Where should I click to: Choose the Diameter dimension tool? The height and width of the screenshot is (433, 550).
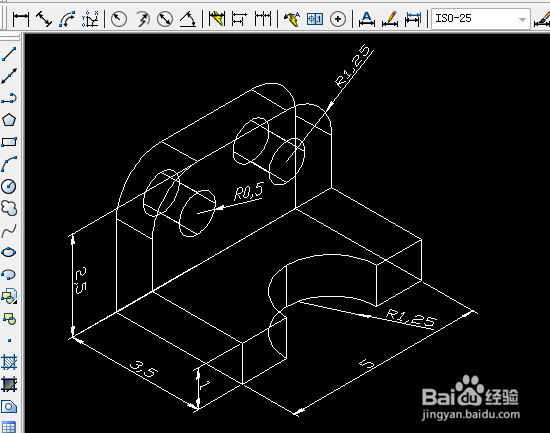(165, 19)
